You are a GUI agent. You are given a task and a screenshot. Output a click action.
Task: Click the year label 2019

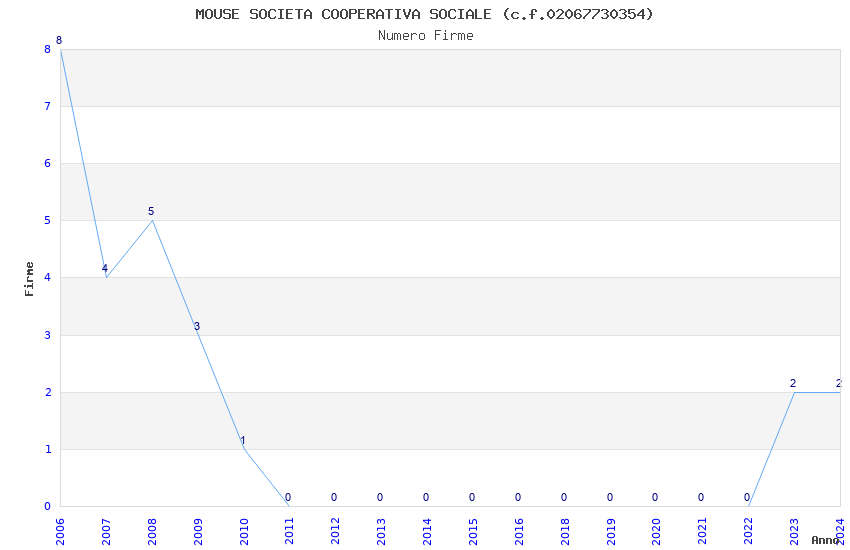(x=611, y=531)
